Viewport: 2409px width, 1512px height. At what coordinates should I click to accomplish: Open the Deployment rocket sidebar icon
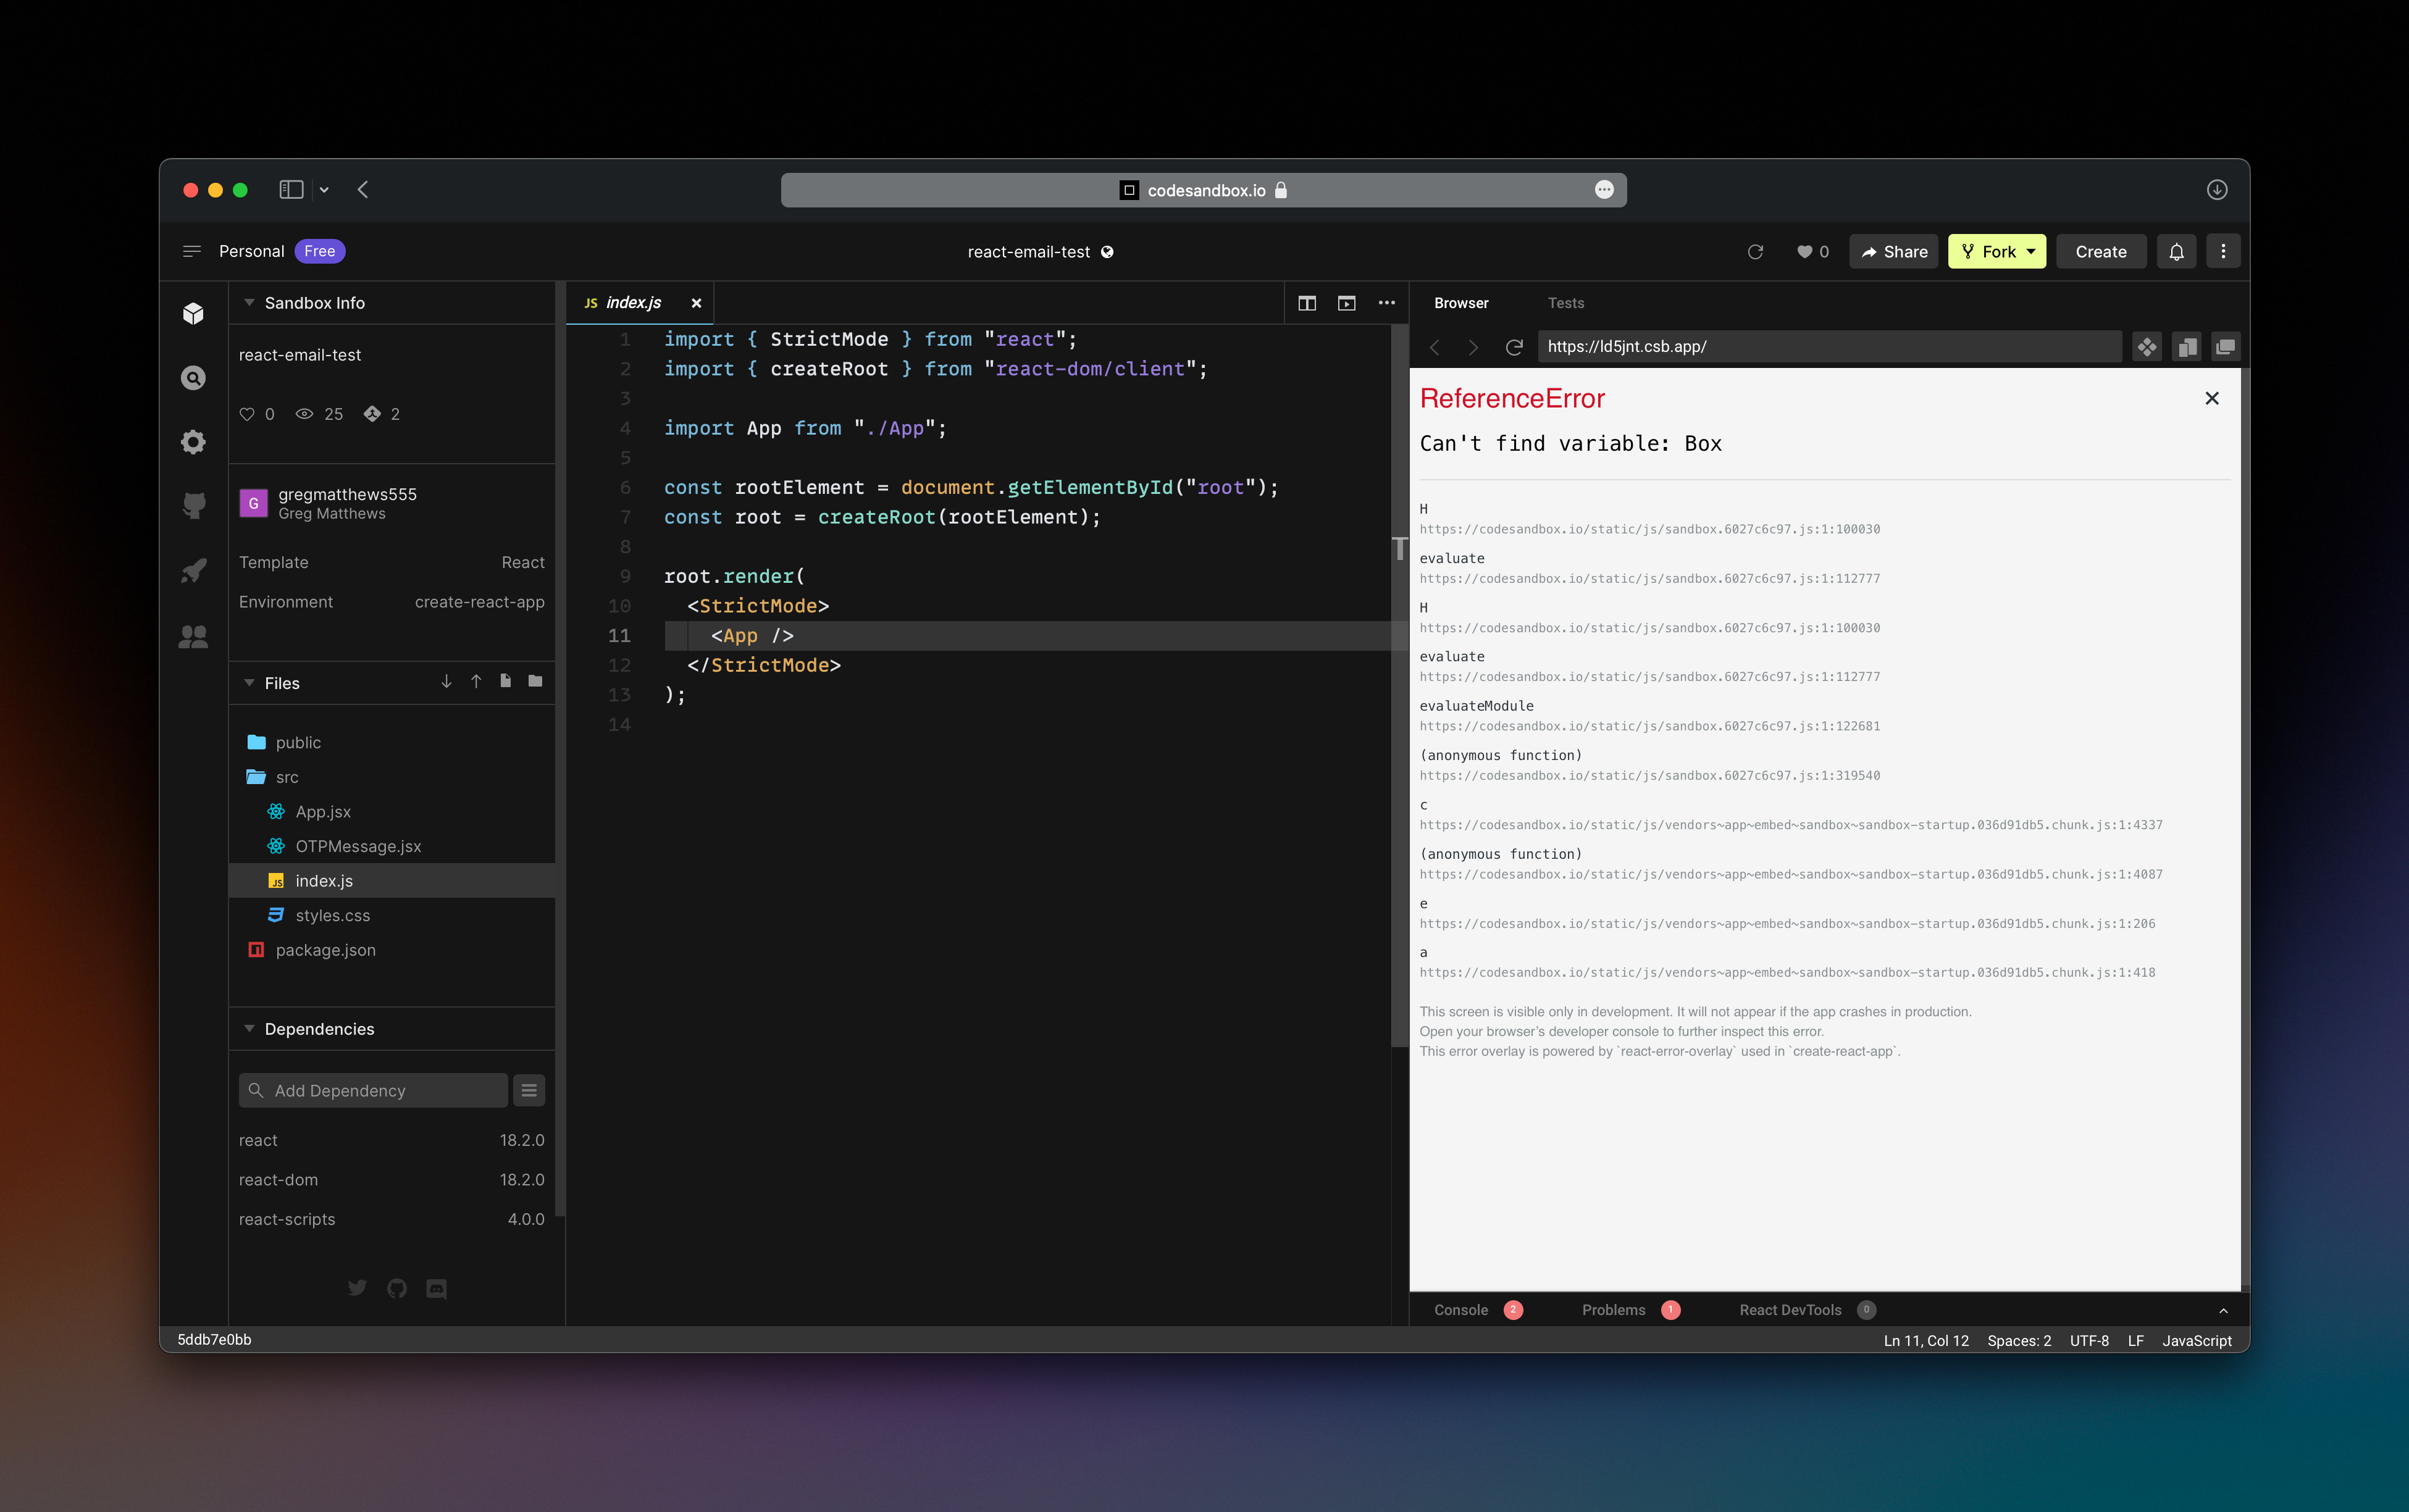pos(193,571)
